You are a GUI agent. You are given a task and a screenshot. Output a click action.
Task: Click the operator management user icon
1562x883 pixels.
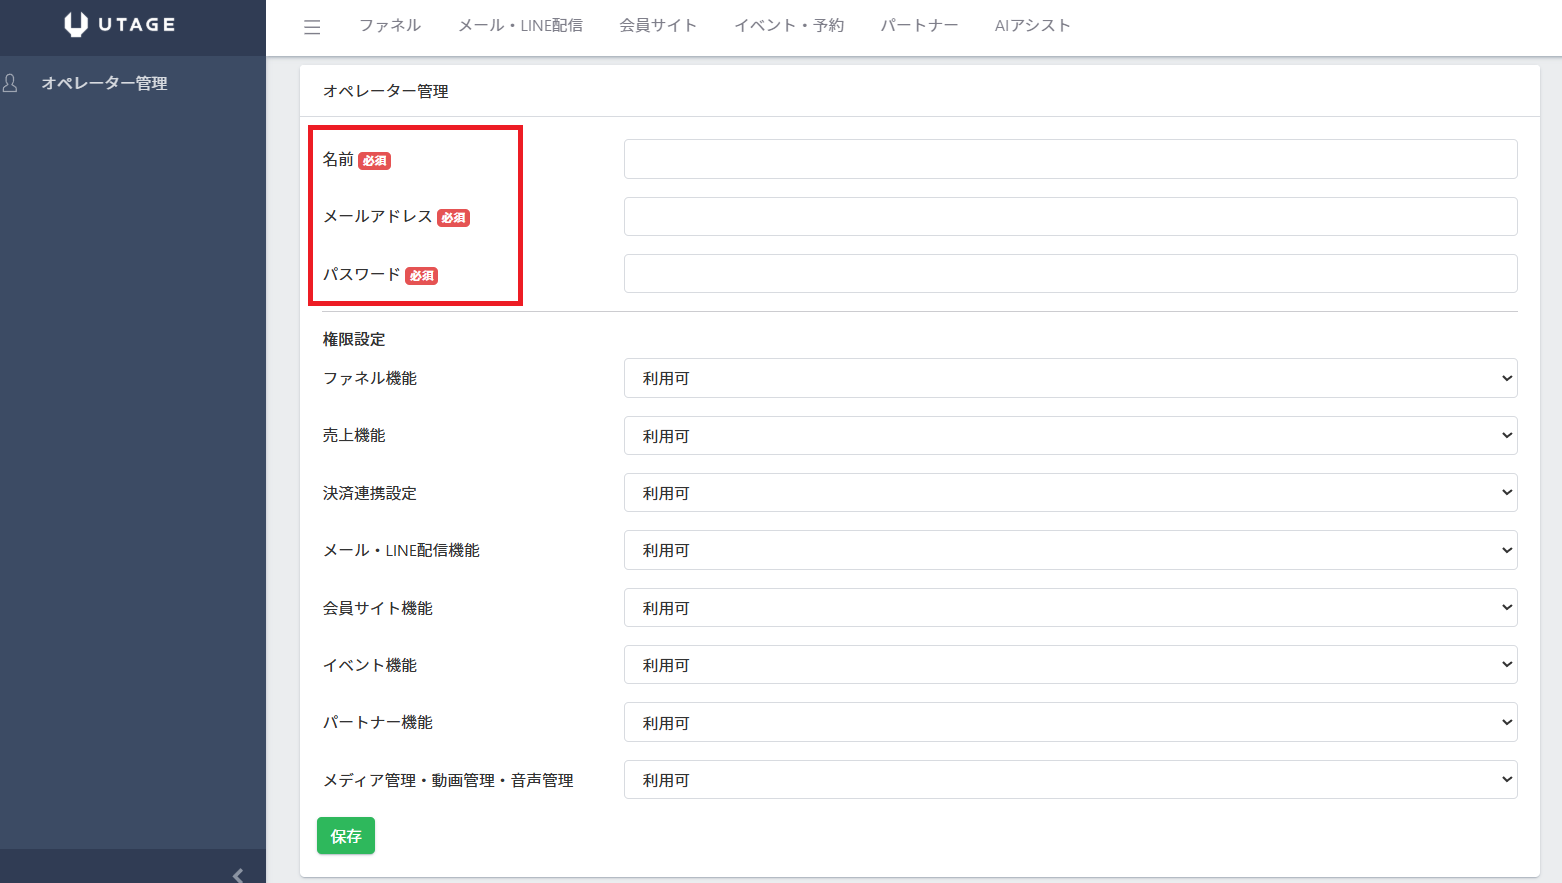11,83
